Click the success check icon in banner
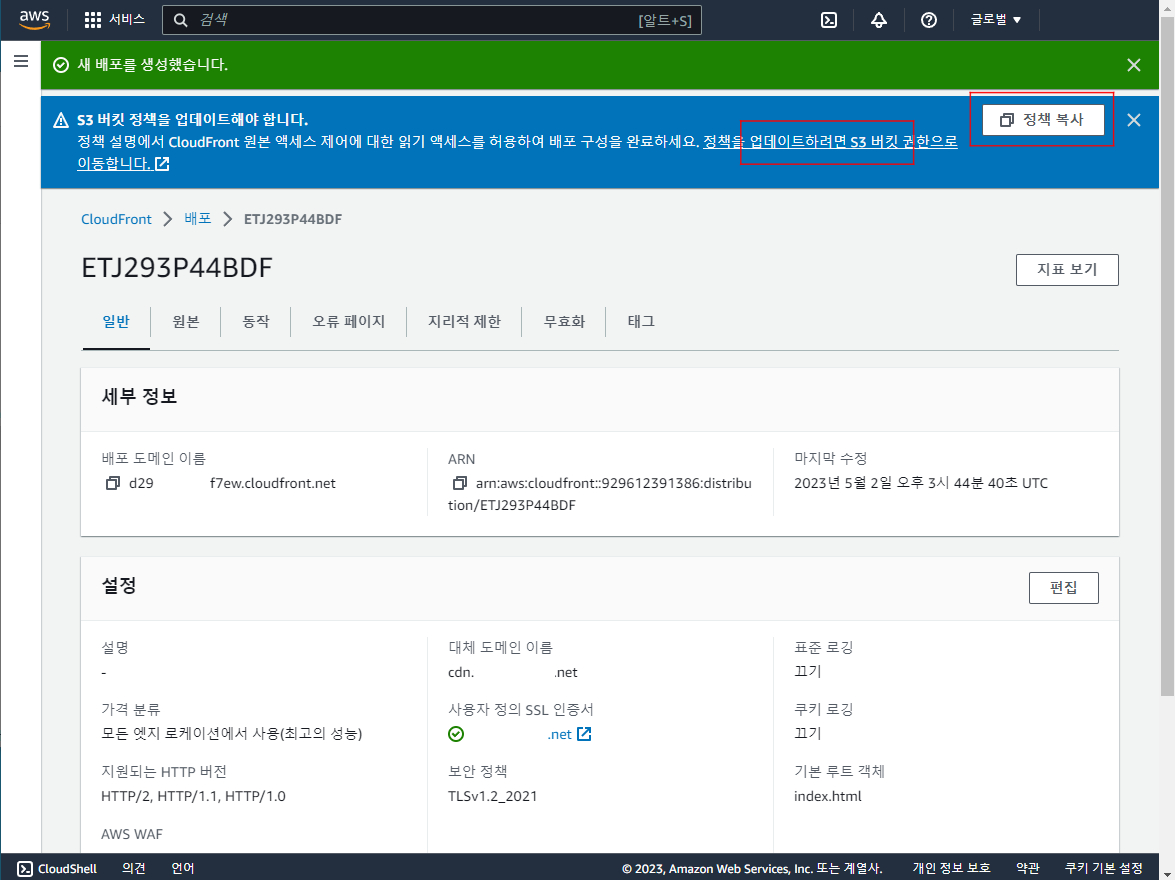The image size is (1175, 880). point(61,65)
